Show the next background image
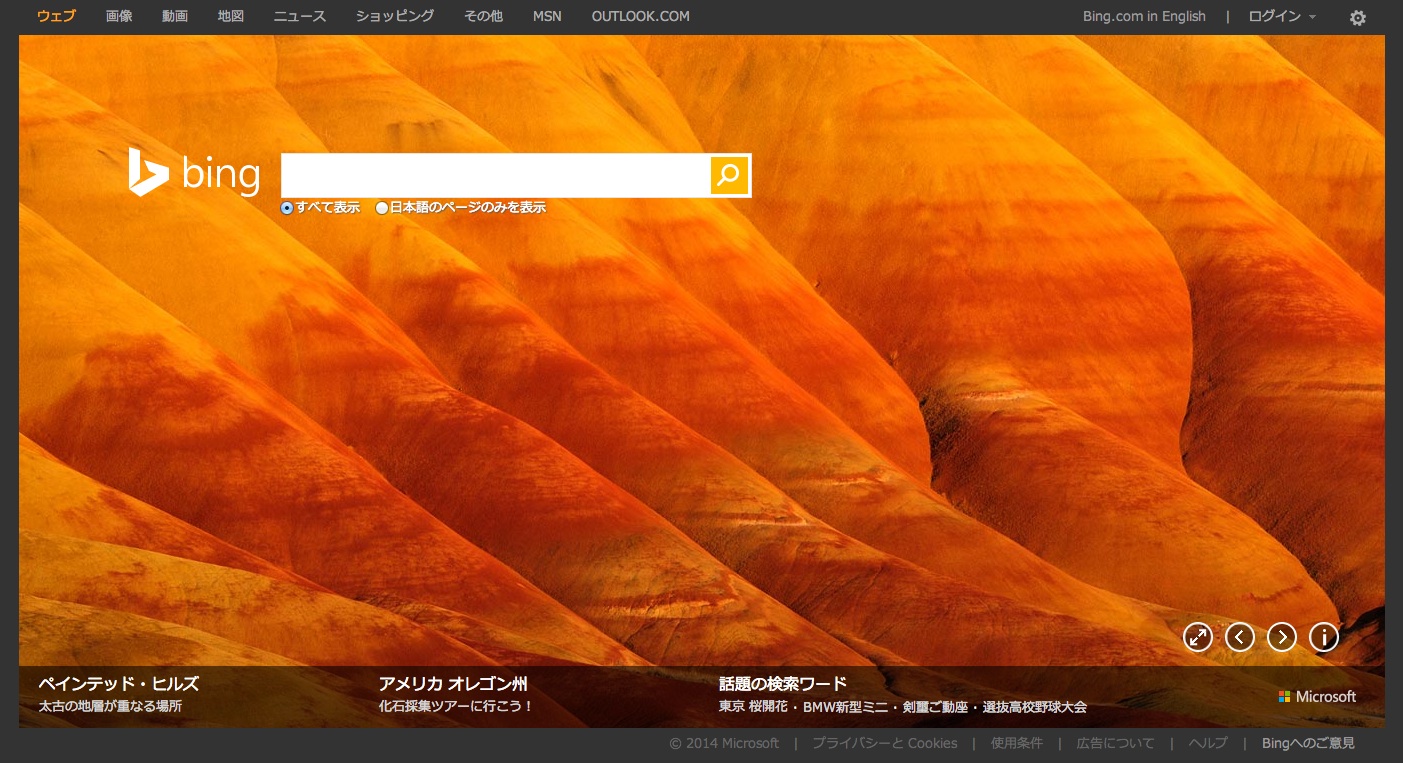 coord(1282,637)
